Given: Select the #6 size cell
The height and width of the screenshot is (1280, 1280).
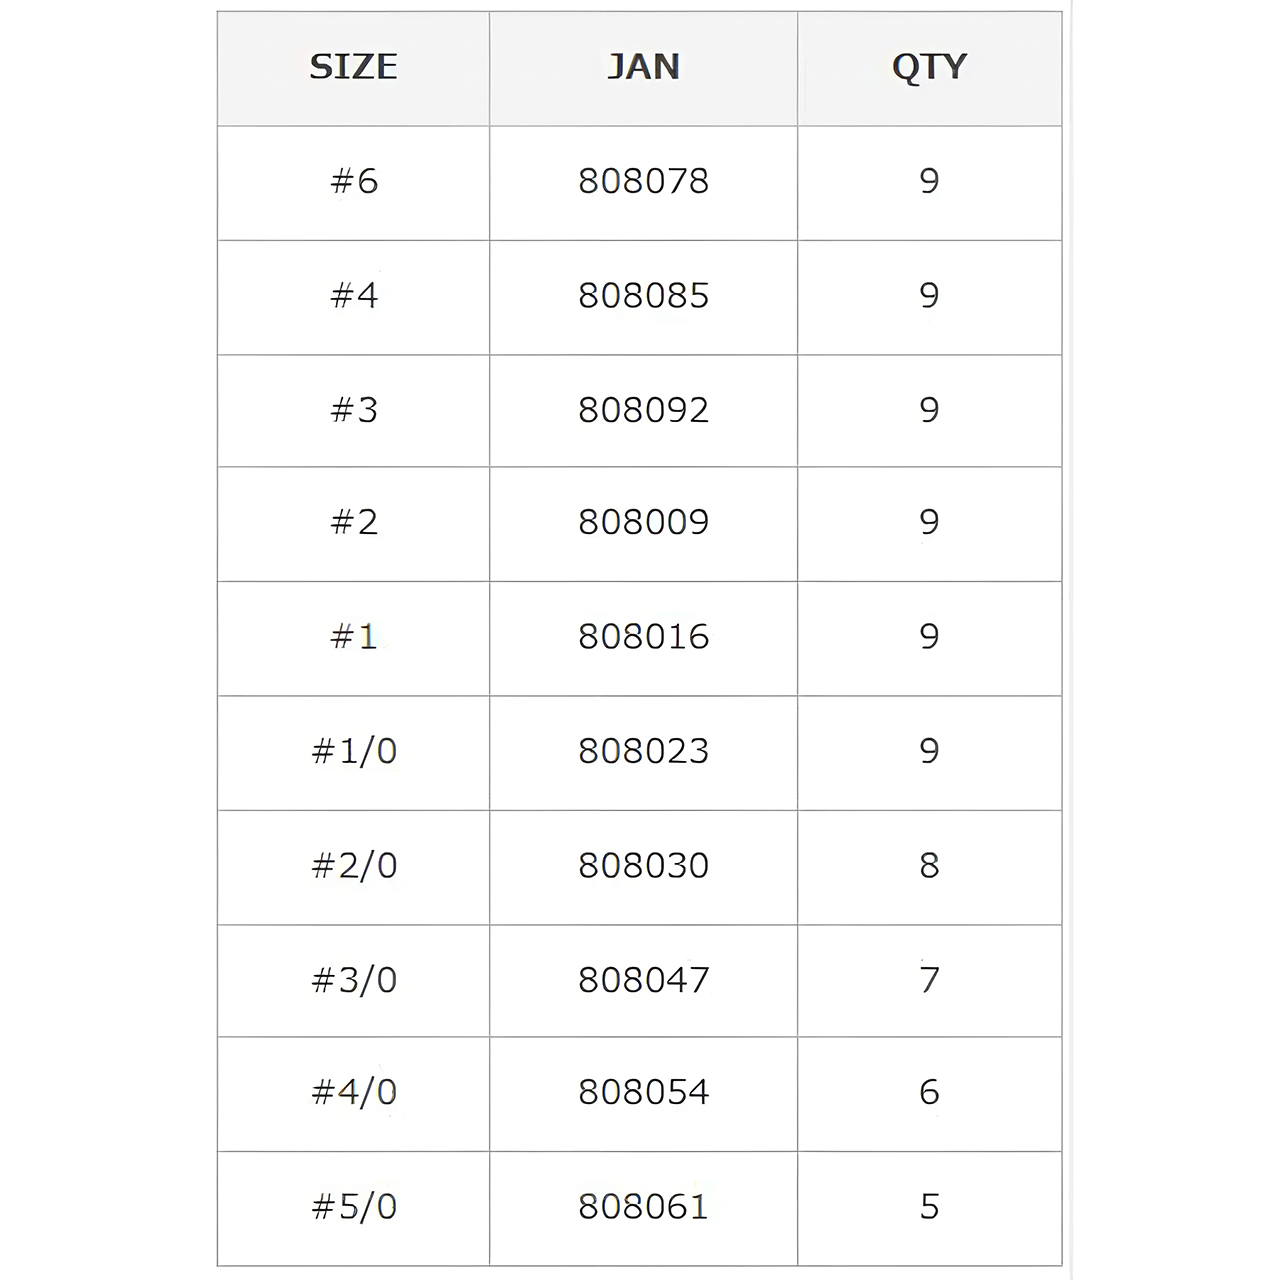Looking at the screenshot, I should tap(354, 182).
